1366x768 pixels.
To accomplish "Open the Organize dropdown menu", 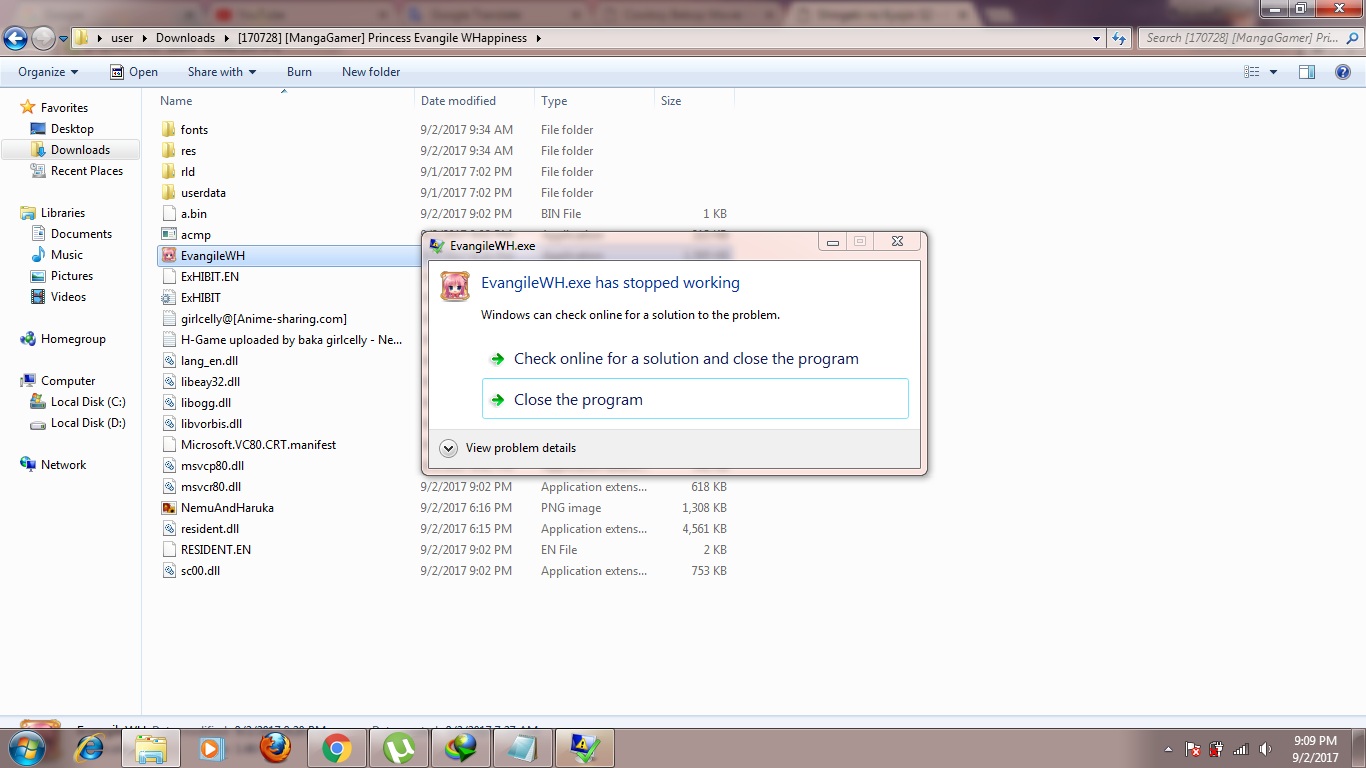I will pyautogui.click(x=48, y=72).
